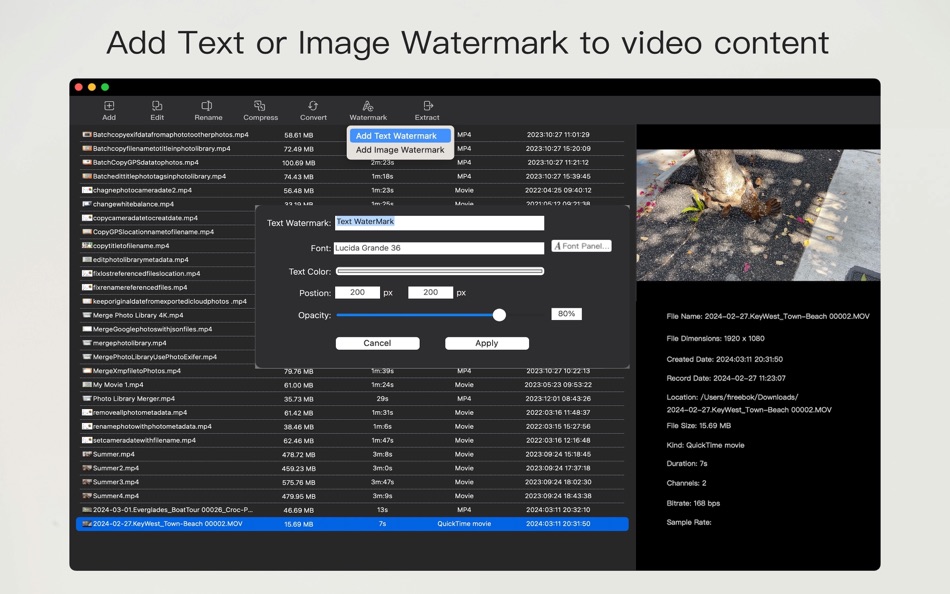The height and width of the screenshot is (594, 950).
Task: Choose Add Text Watermark from the menu
Action: [x=398, y=136]
